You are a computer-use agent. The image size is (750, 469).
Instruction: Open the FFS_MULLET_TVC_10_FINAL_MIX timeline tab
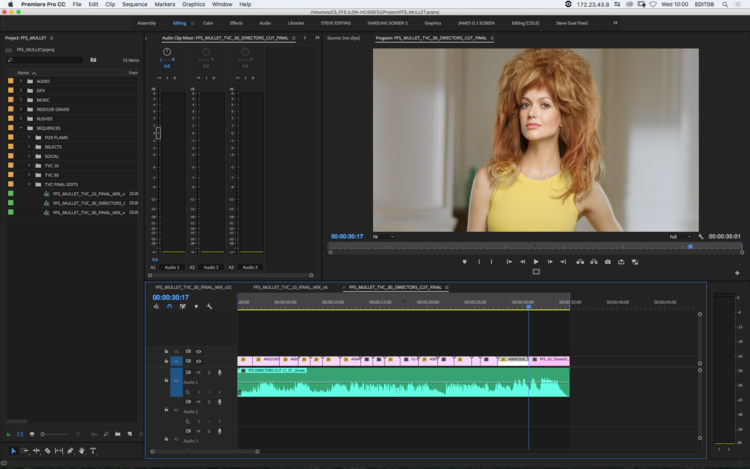tap(290, 287)
